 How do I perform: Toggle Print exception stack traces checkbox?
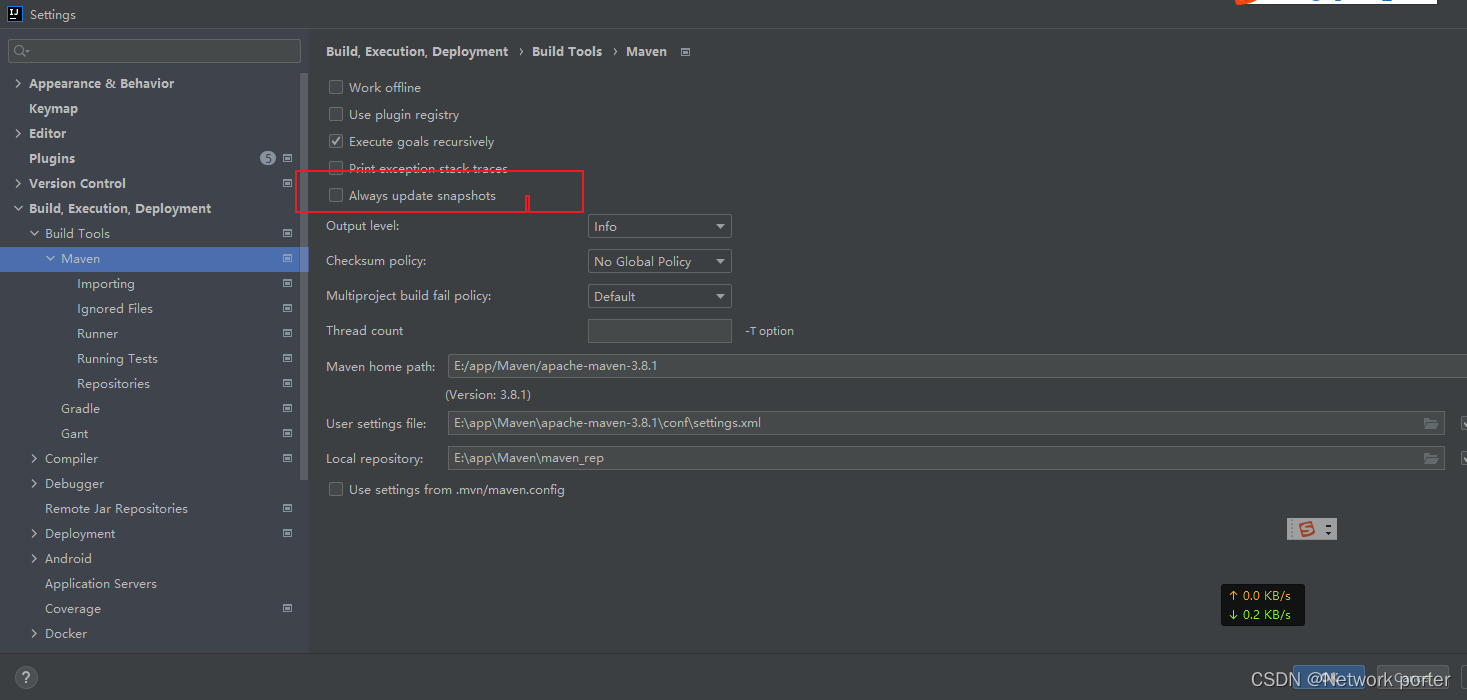coord(336,168)
